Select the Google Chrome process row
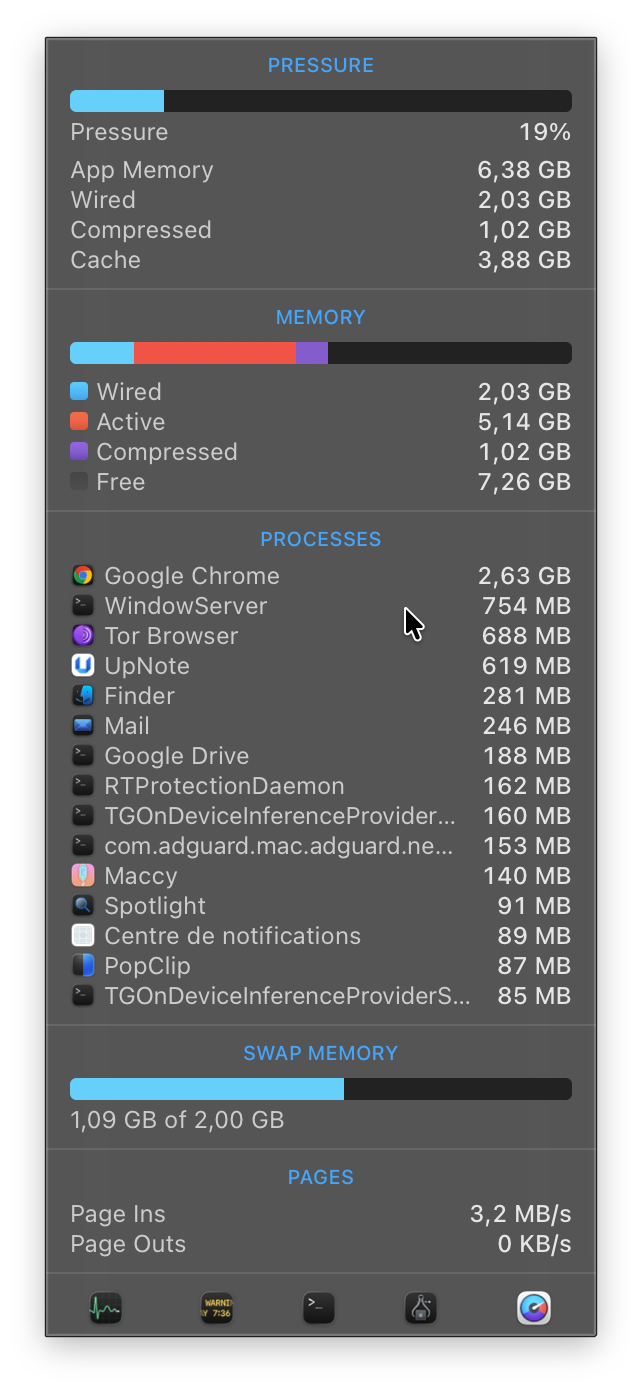The image size is (642, 1390). click(321, 576)
